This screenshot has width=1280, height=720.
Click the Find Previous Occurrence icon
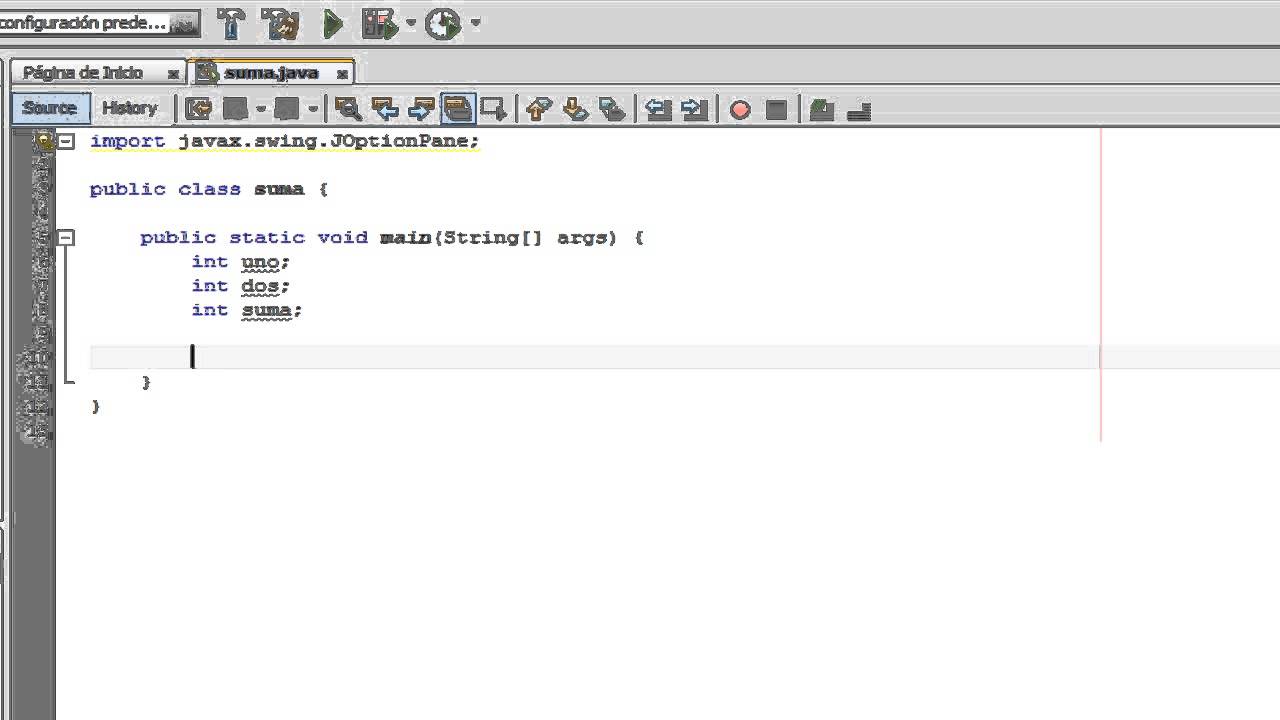[385, 109]
